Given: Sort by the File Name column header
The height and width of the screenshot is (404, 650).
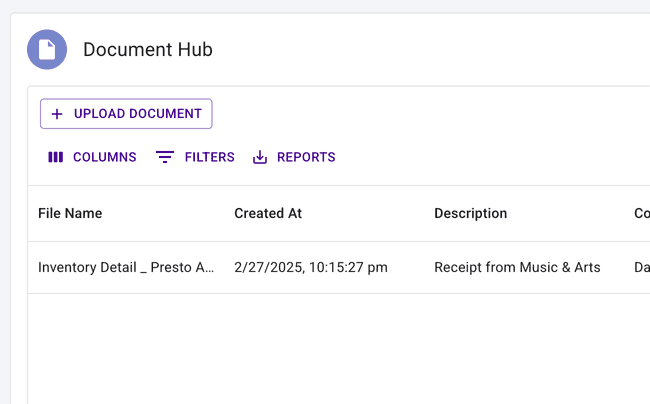Looking at the screenshot, I should 70,213.
